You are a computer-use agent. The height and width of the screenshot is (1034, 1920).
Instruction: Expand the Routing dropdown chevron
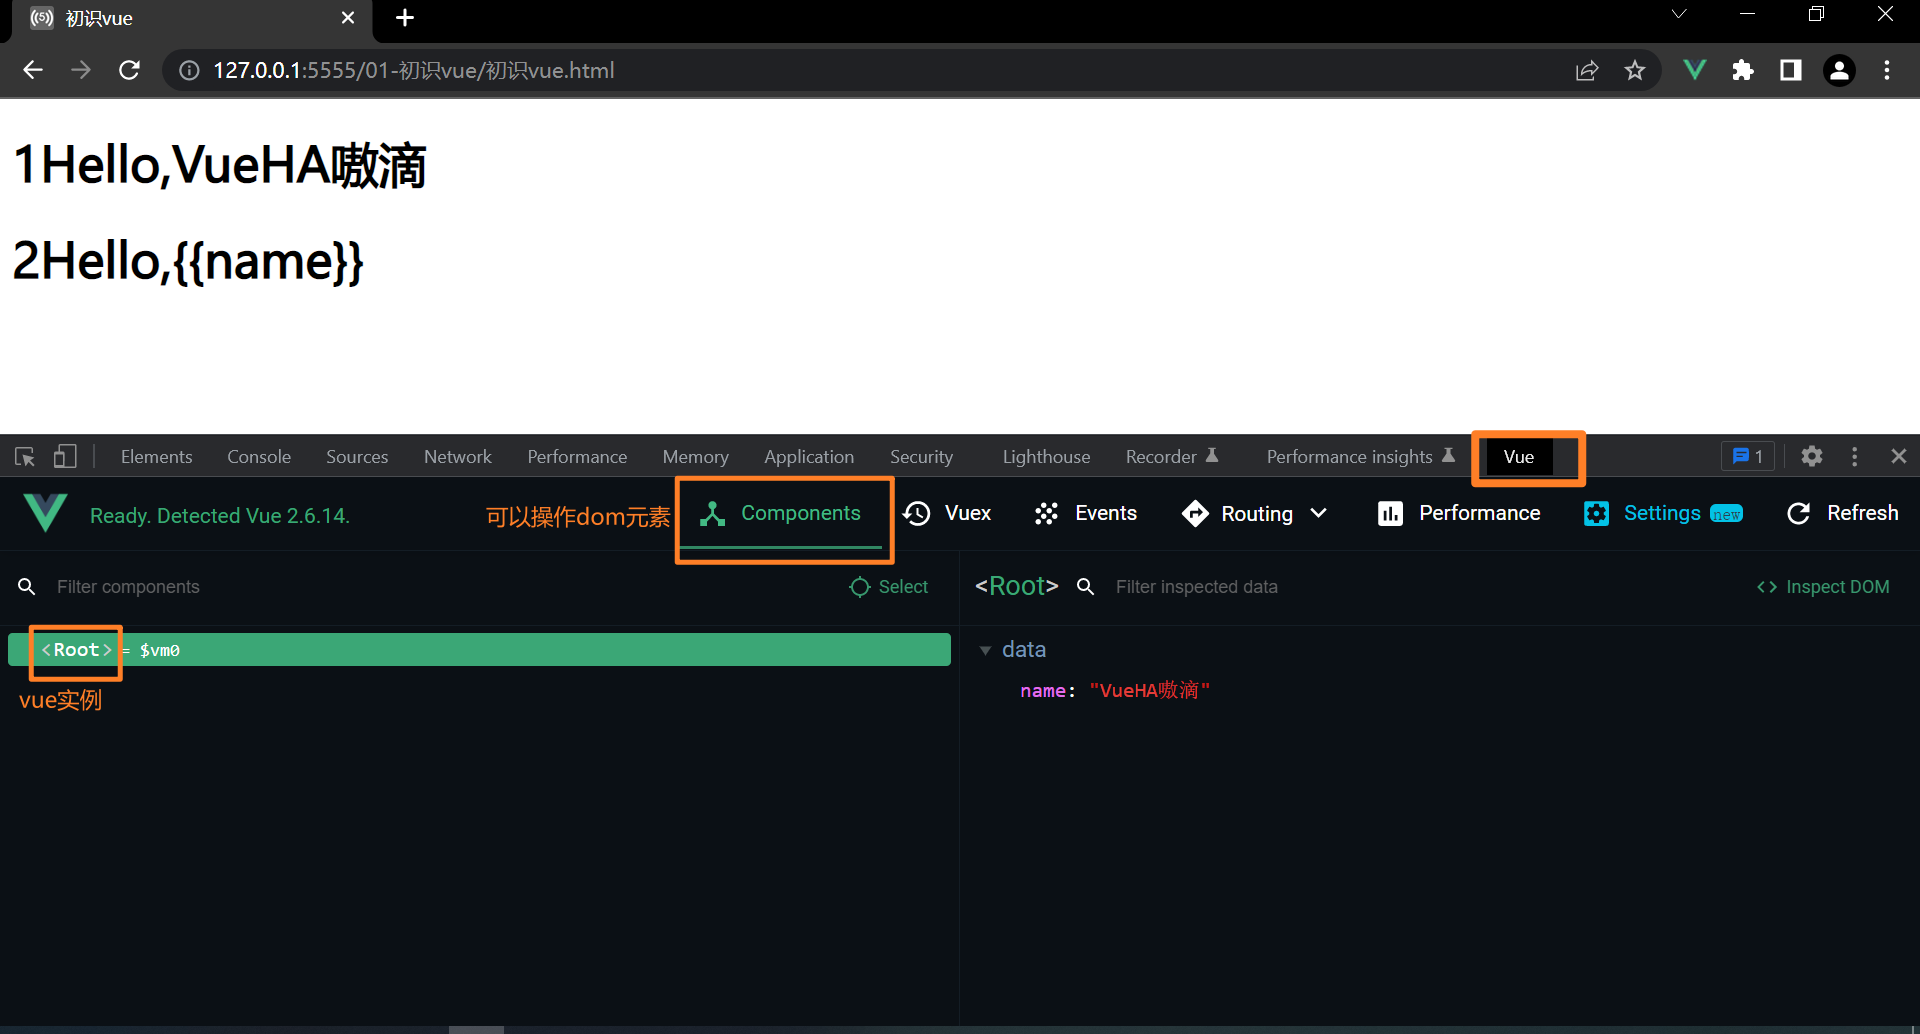click(1319, 513)
